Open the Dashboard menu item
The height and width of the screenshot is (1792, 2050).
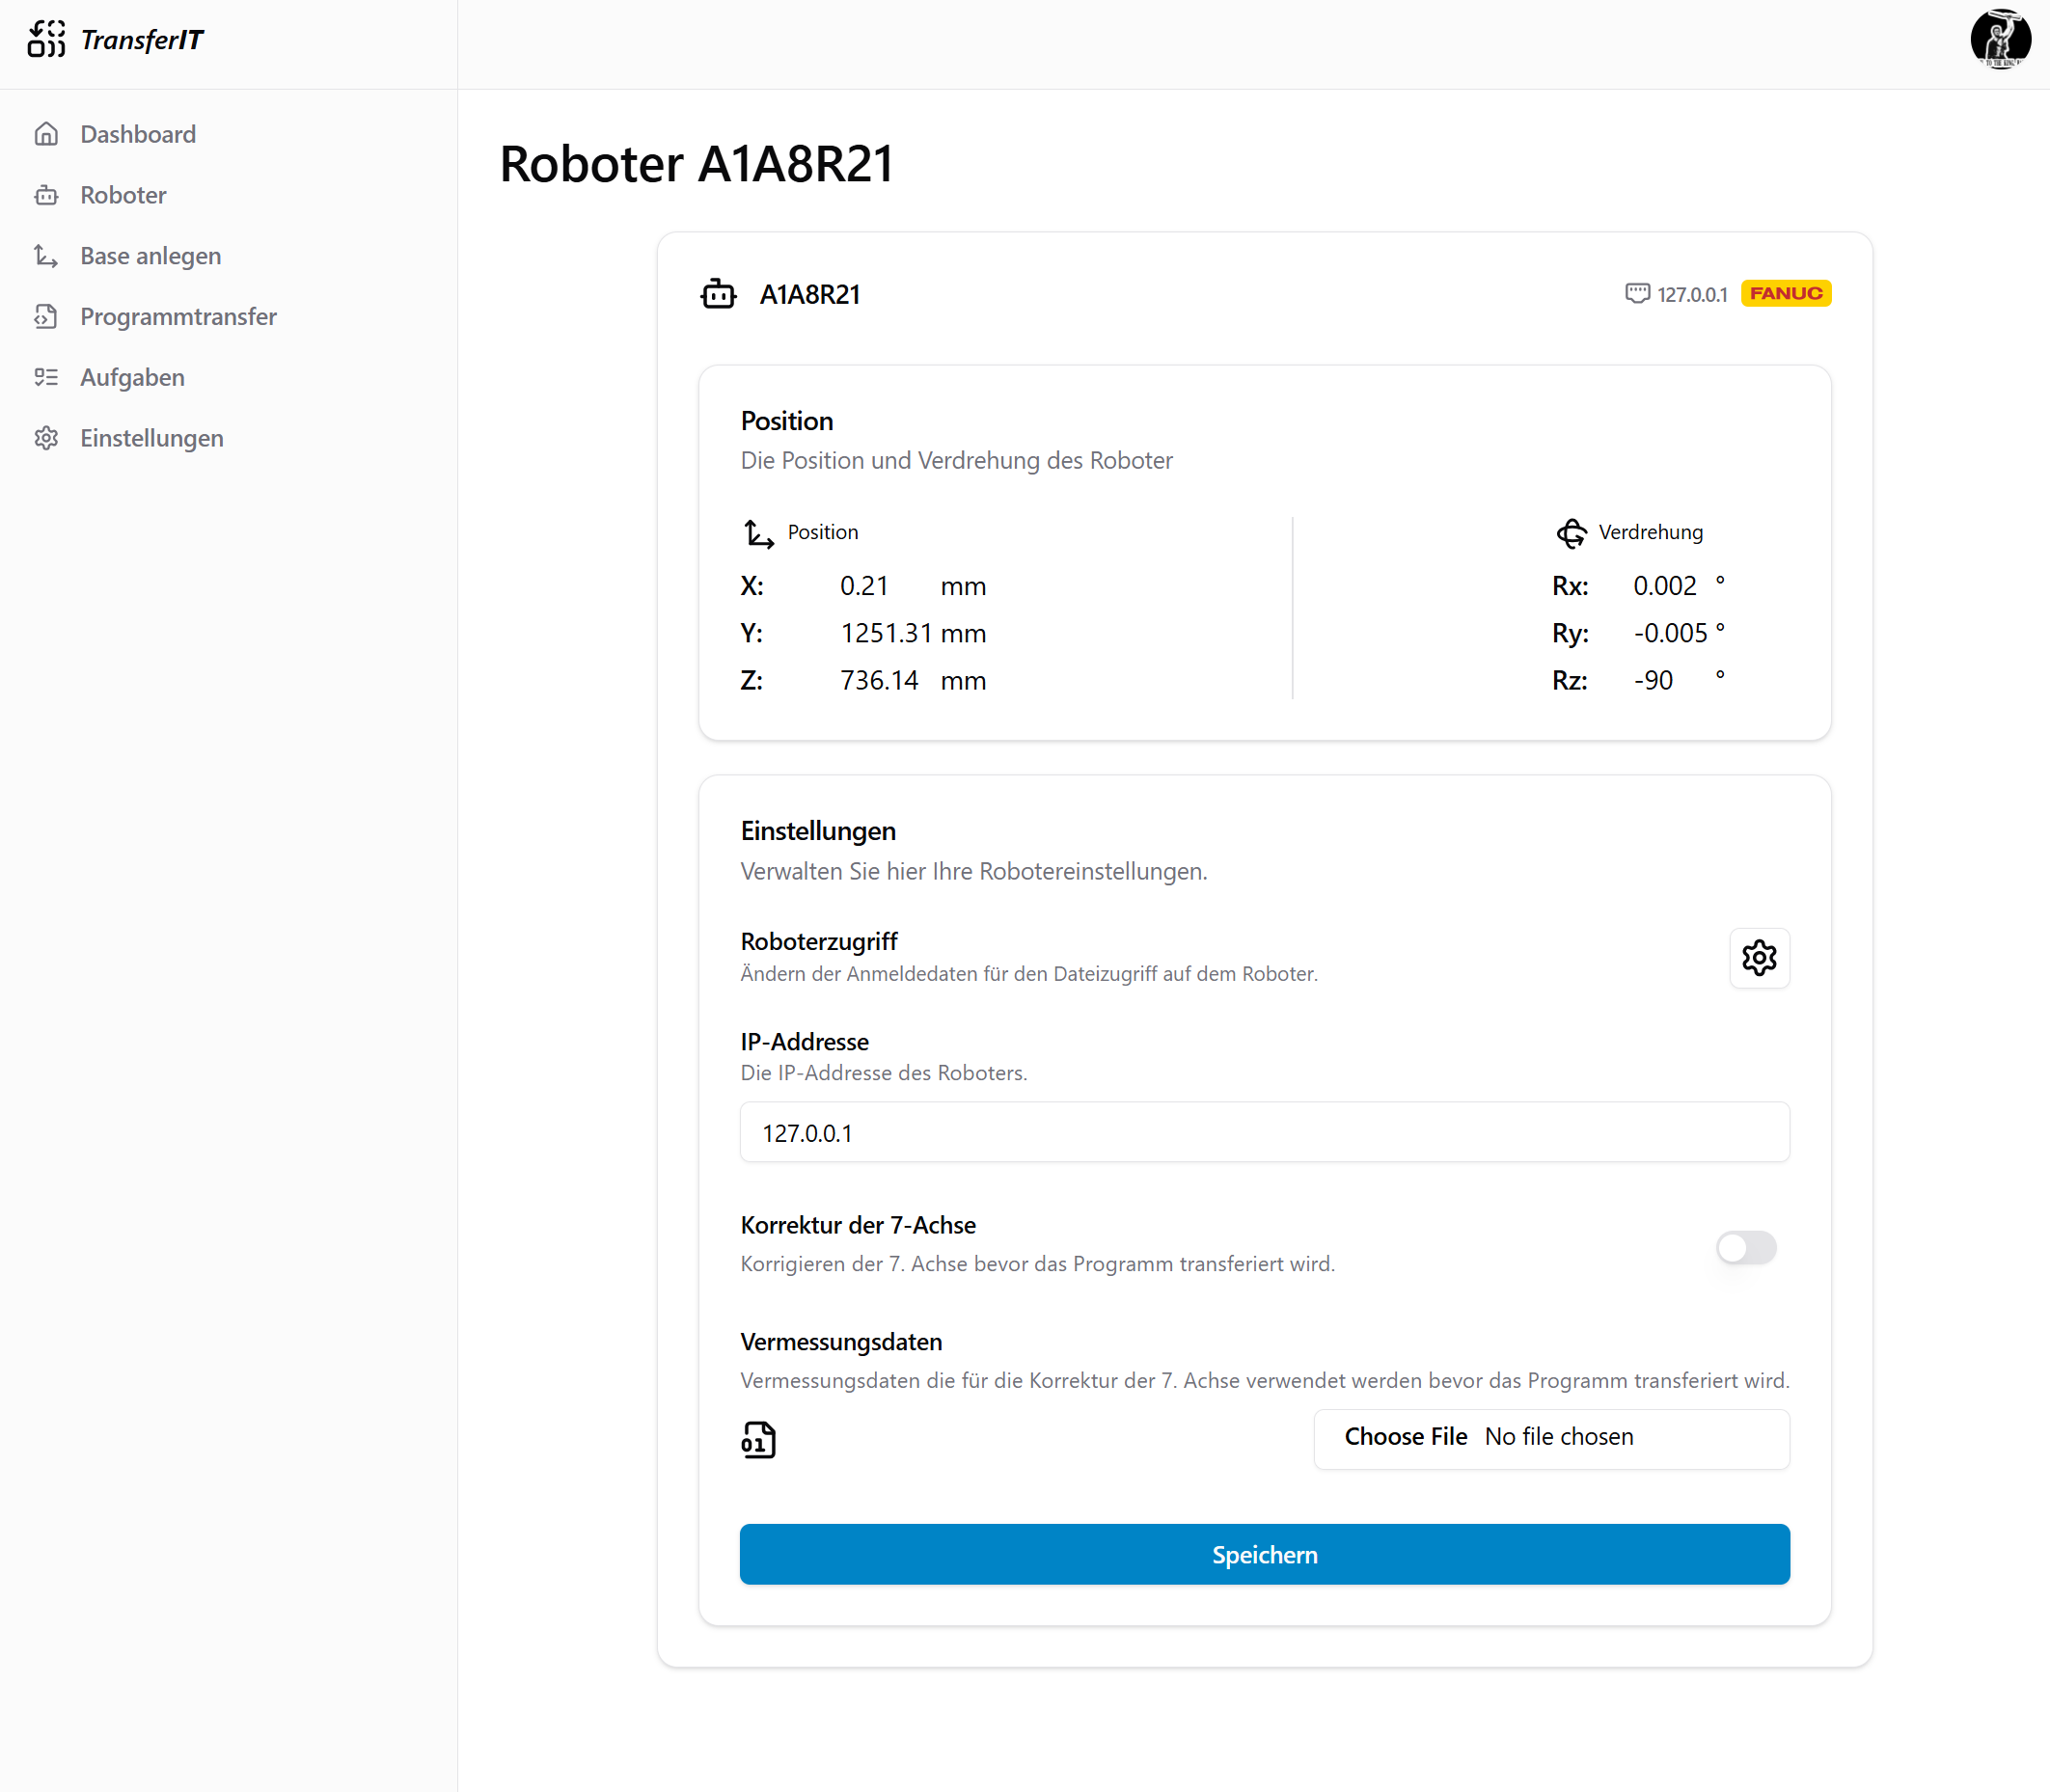[138, 134]
